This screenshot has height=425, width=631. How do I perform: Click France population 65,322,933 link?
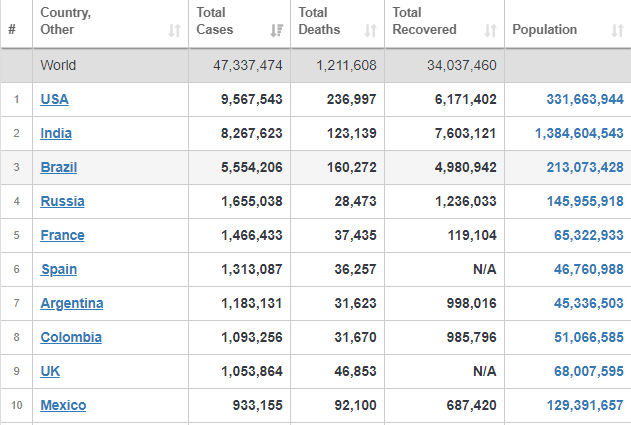pos(589,235)
